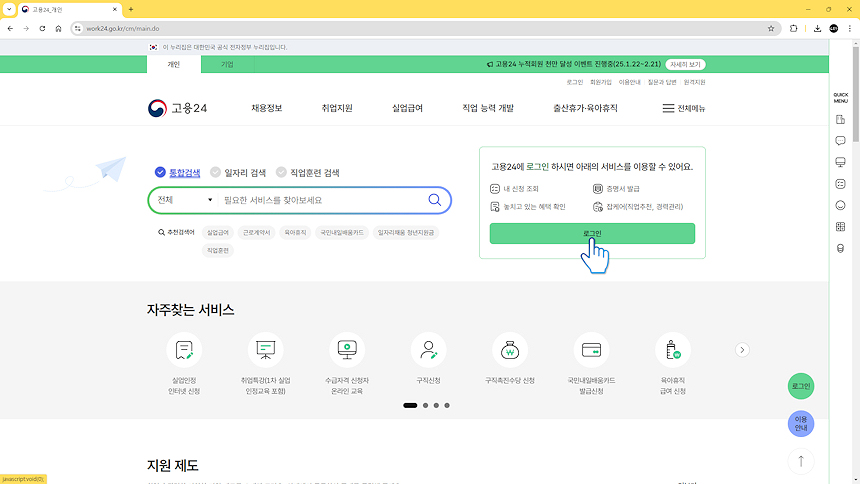The image size is (860, 484).
Task: Click the floating 이용안내 button
Action: 801,424
